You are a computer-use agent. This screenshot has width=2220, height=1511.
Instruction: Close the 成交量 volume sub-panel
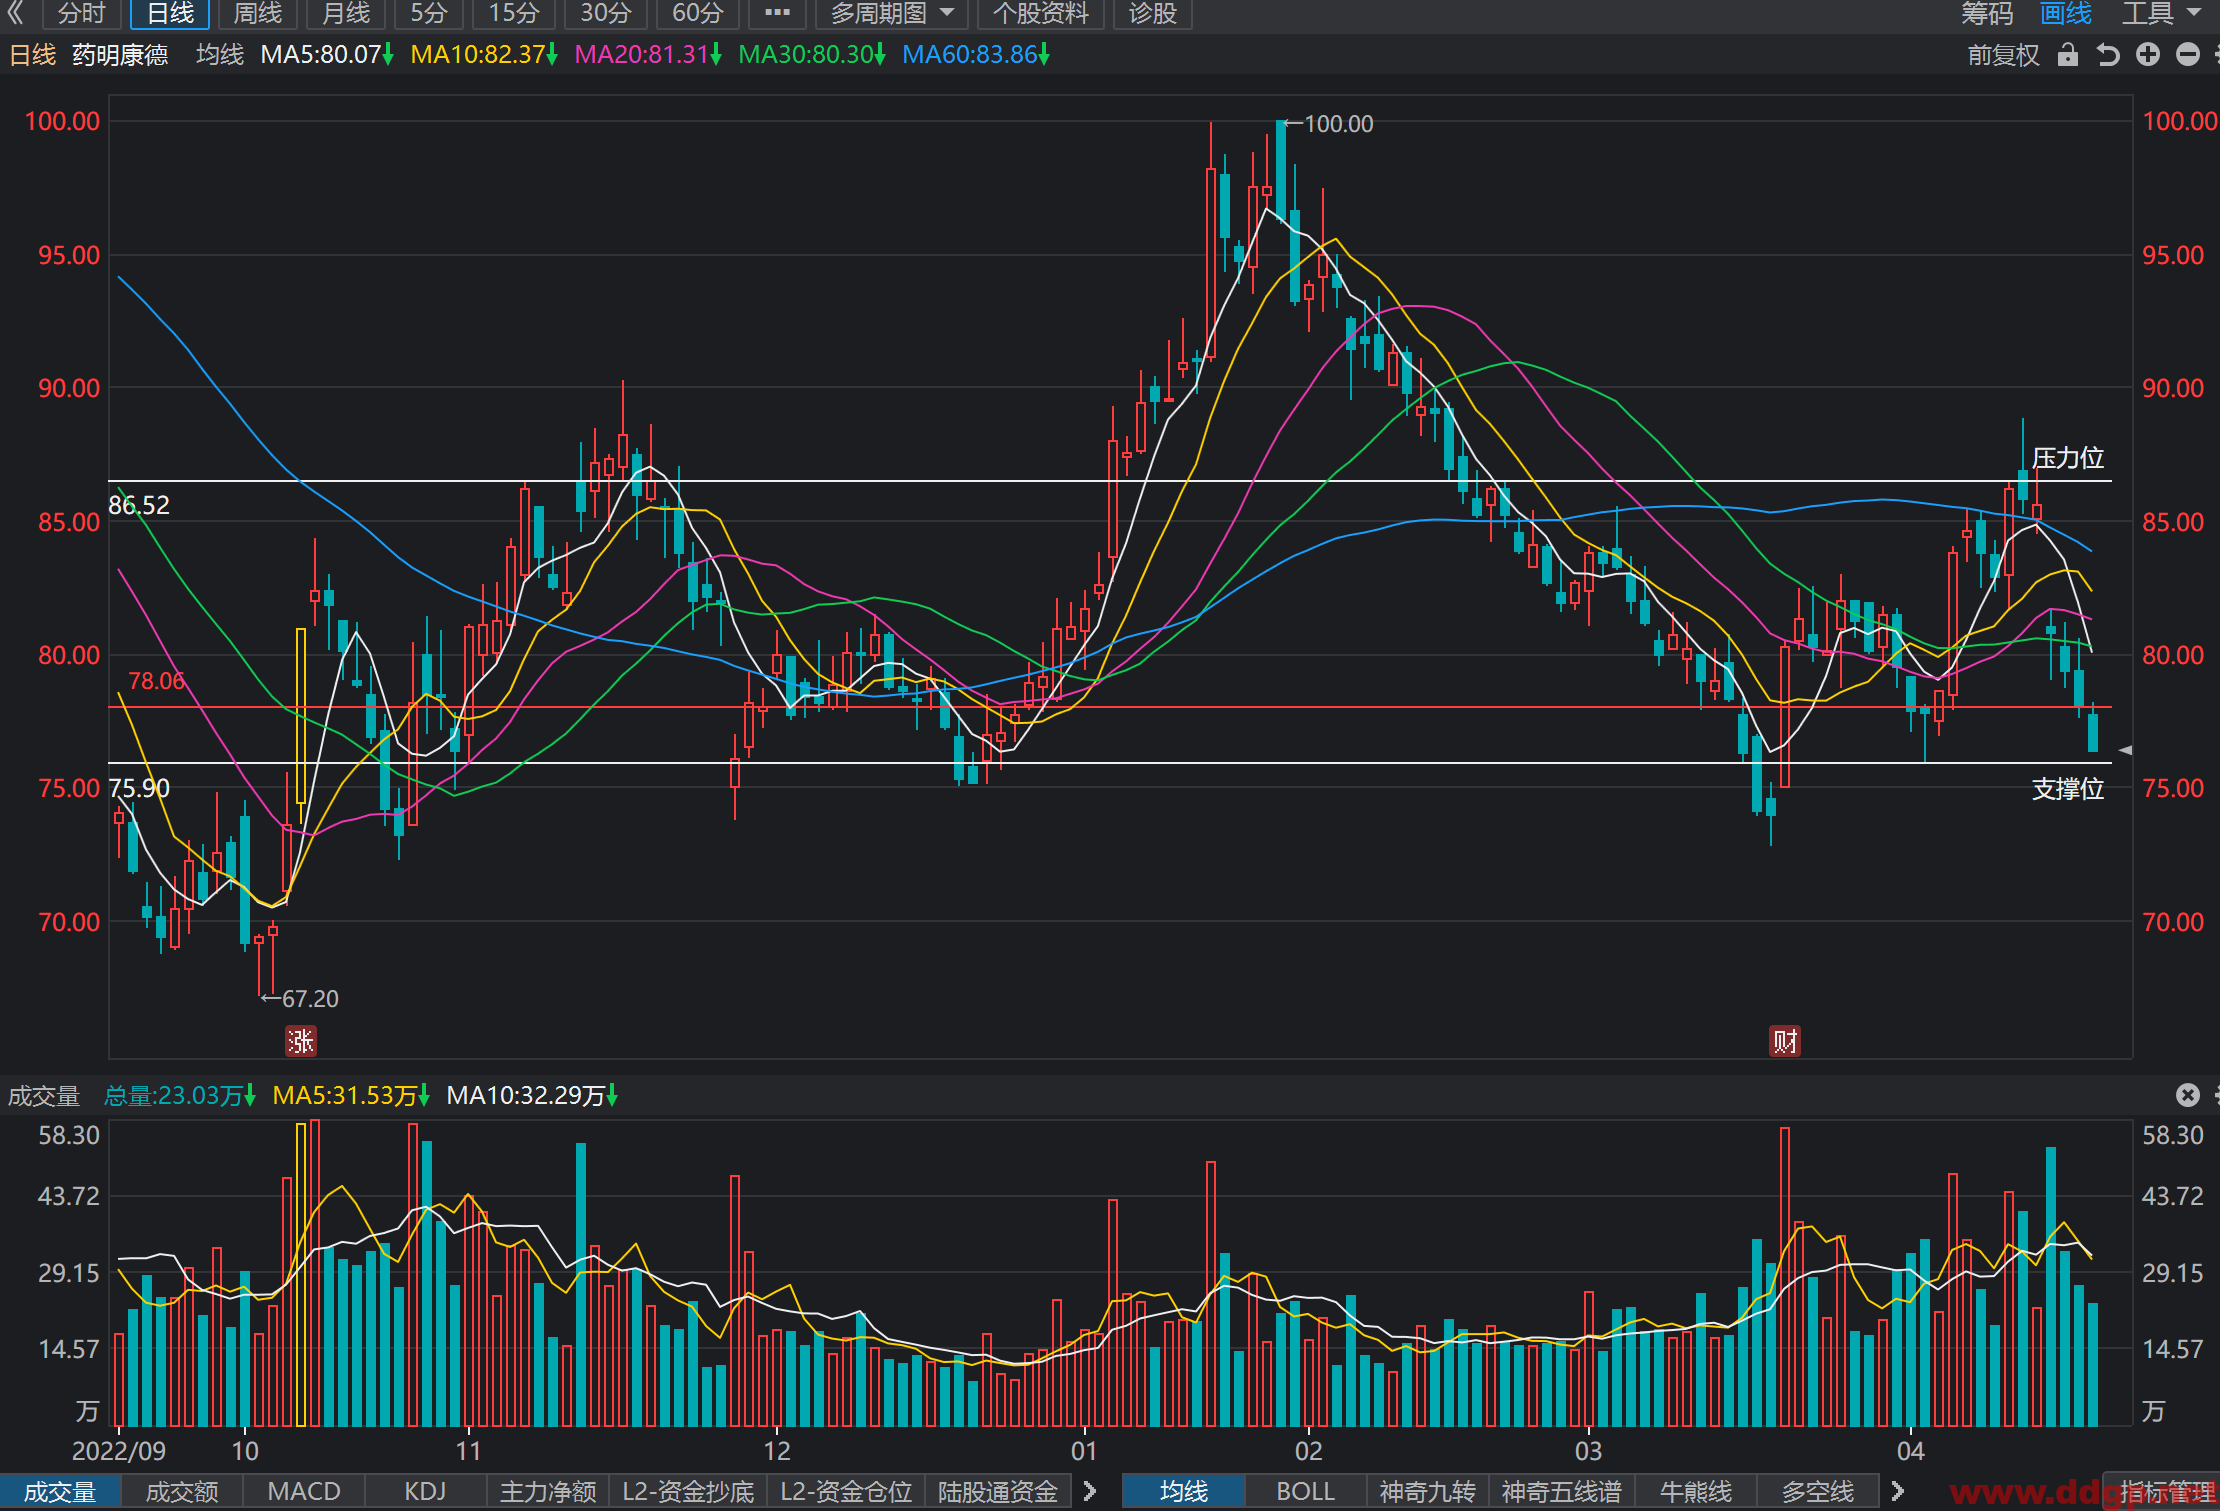2187,1096
